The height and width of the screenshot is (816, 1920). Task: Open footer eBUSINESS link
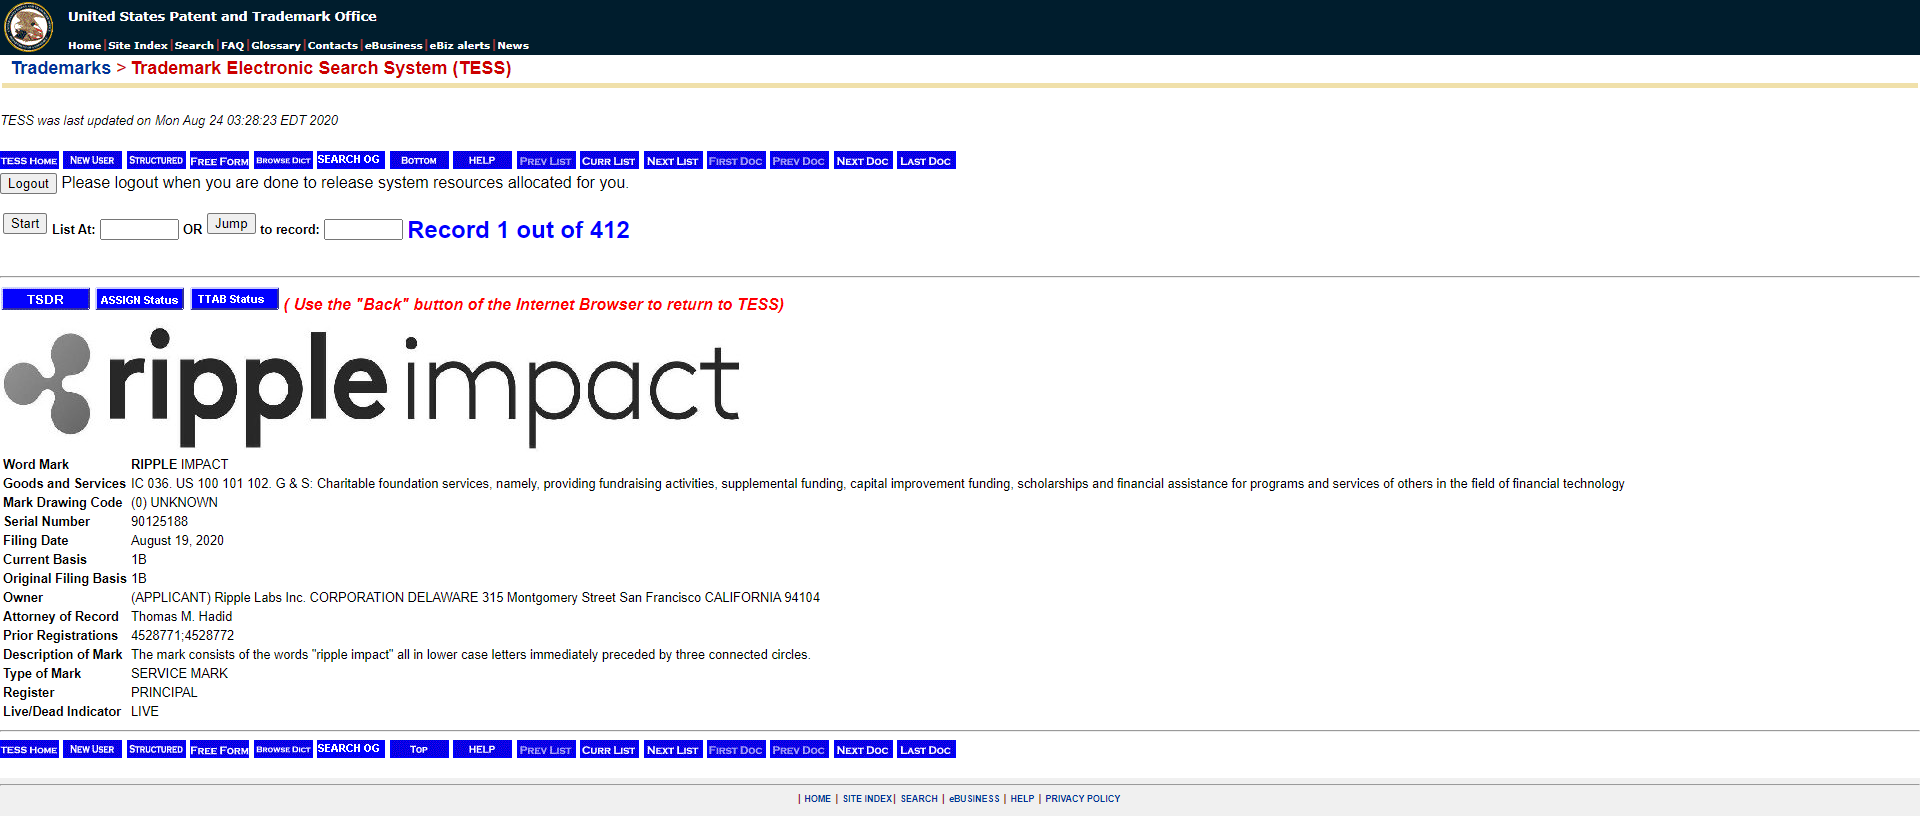[974, 799]
